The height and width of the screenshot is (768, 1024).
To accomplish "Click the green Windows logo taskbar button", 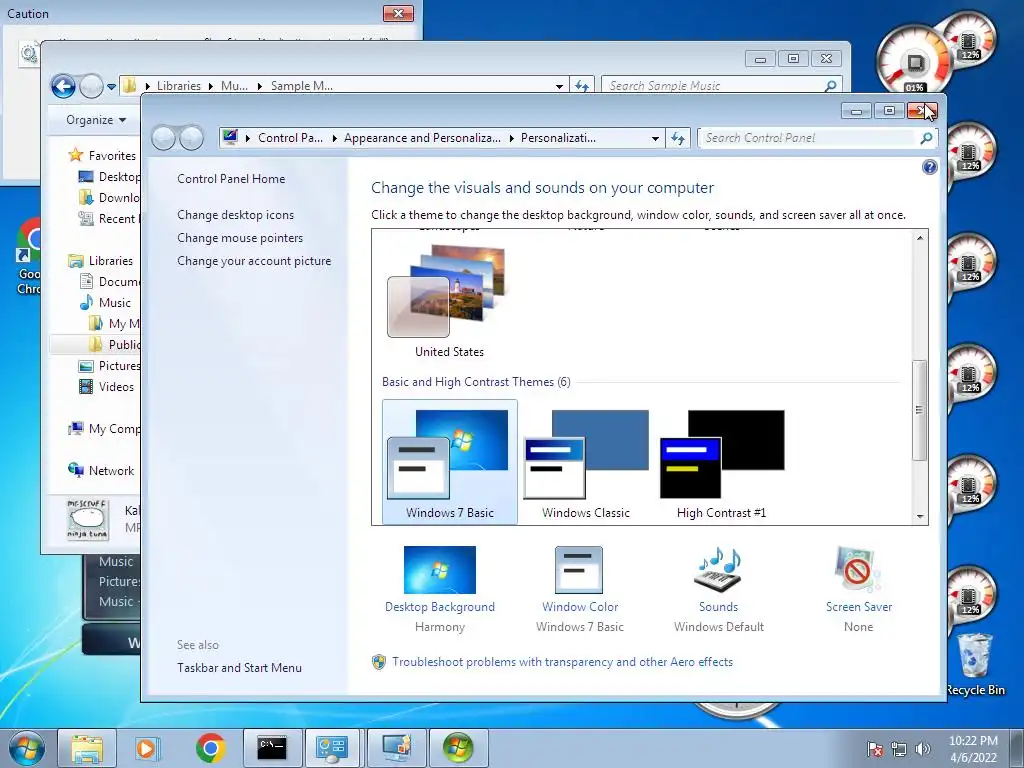I will click(x=458, y=748).
